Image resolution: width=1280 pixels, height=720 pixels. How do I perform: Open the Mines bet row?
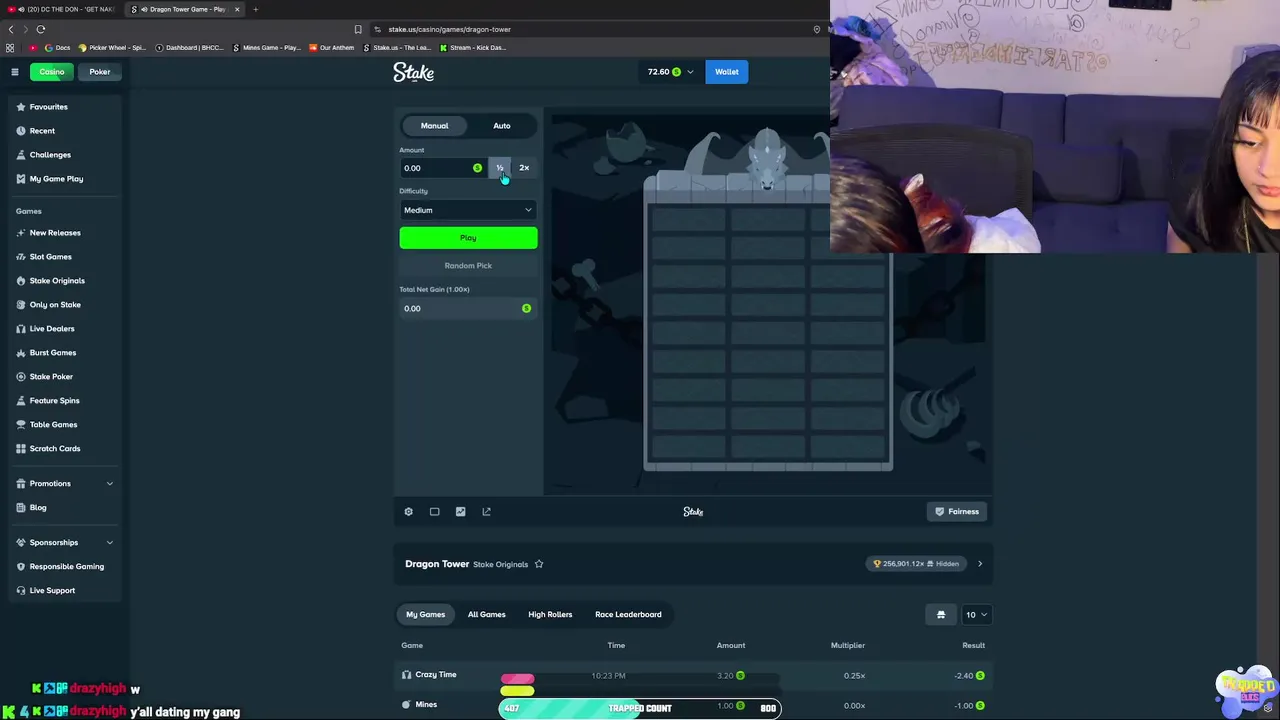click(693, 706)
